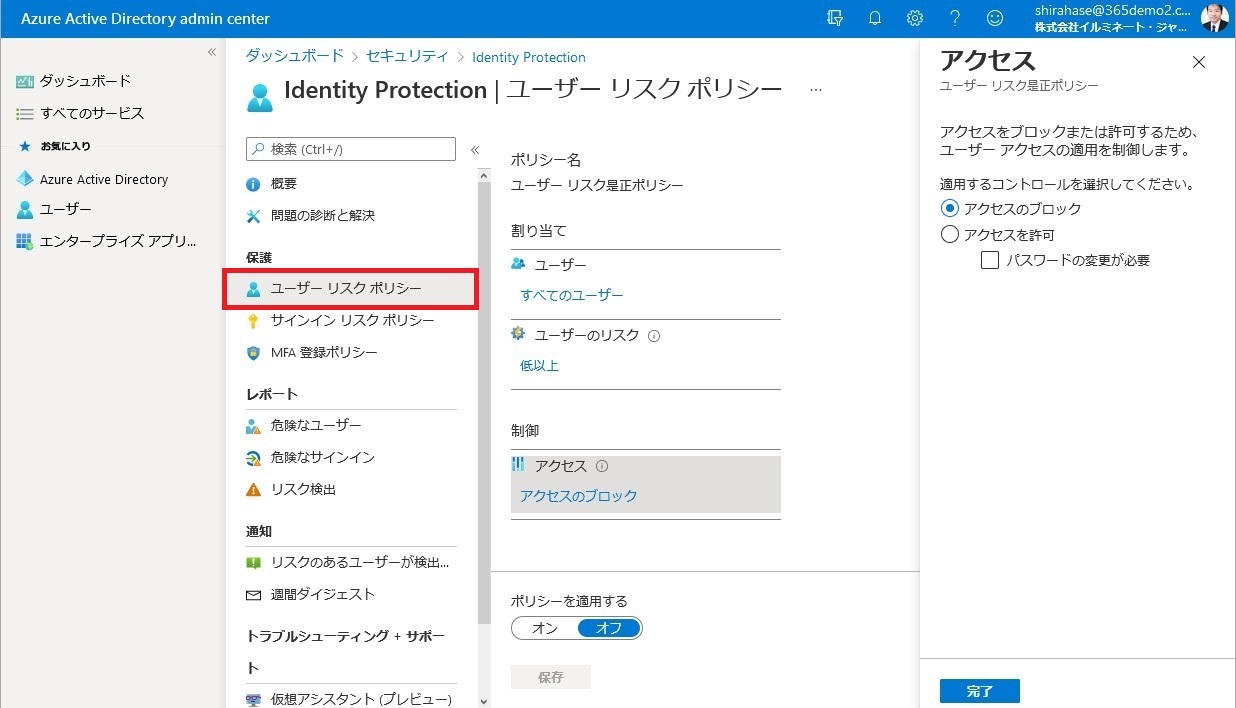Click the ポリシー名 value ユーザー リスク是正ポリシー
Image resolution: width=1236 pixels, height=708 pixels.
click(597, 186)
